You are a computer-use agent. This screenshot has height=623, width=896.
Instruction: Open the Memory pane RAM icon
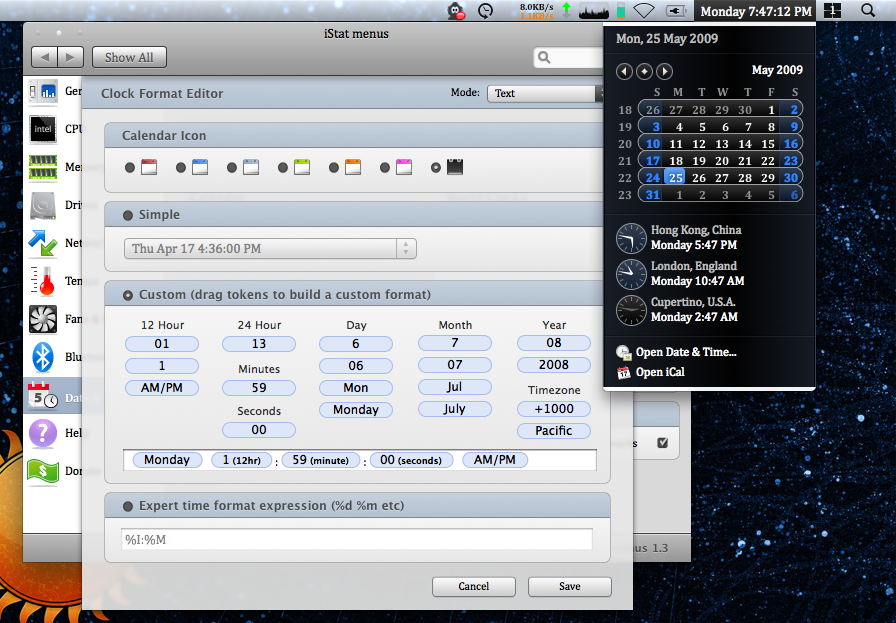pos(43,167)
